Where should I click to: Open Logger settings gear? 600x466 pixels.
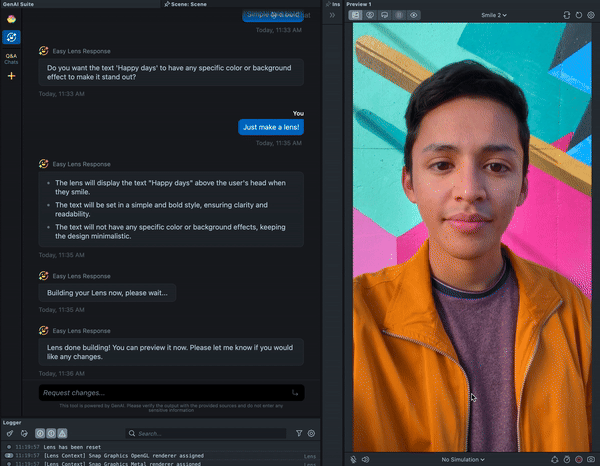311,434
